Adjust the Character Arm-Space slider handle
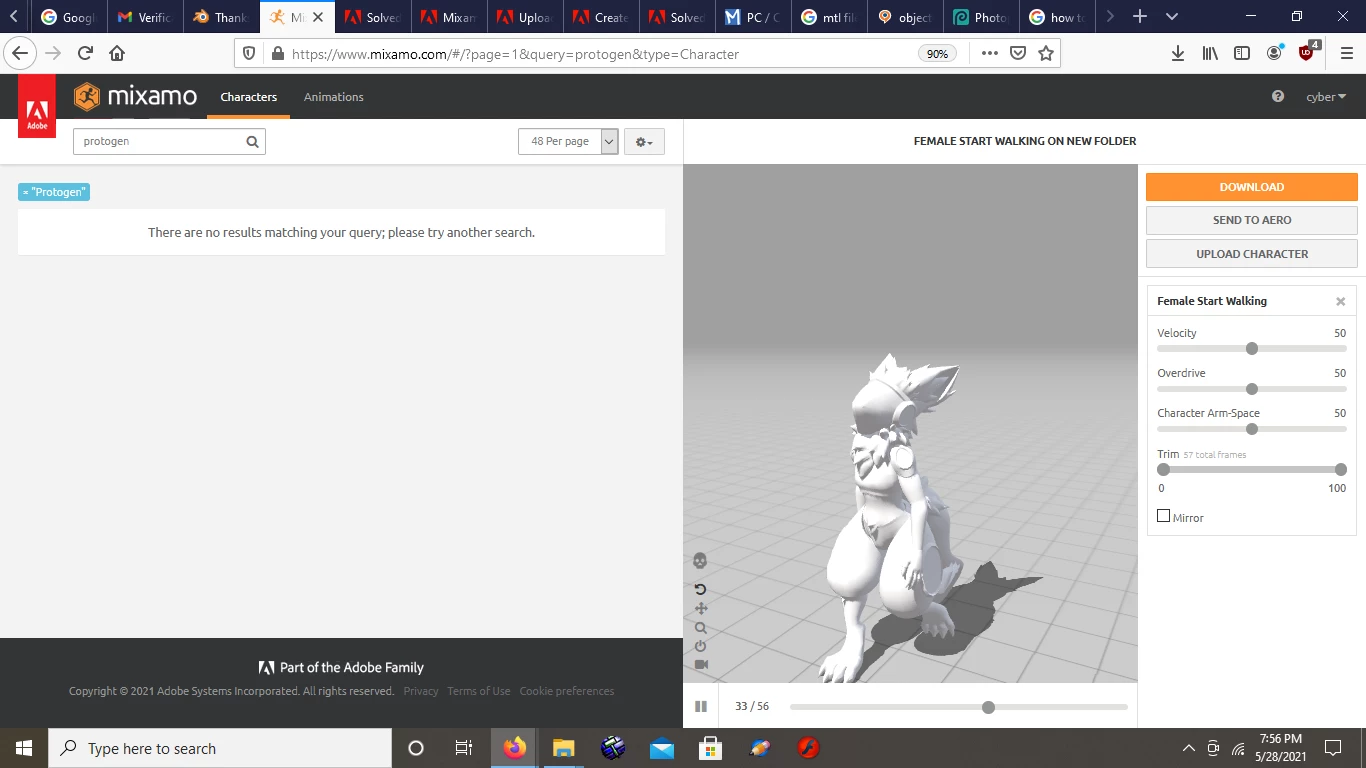 (1252, 429)
